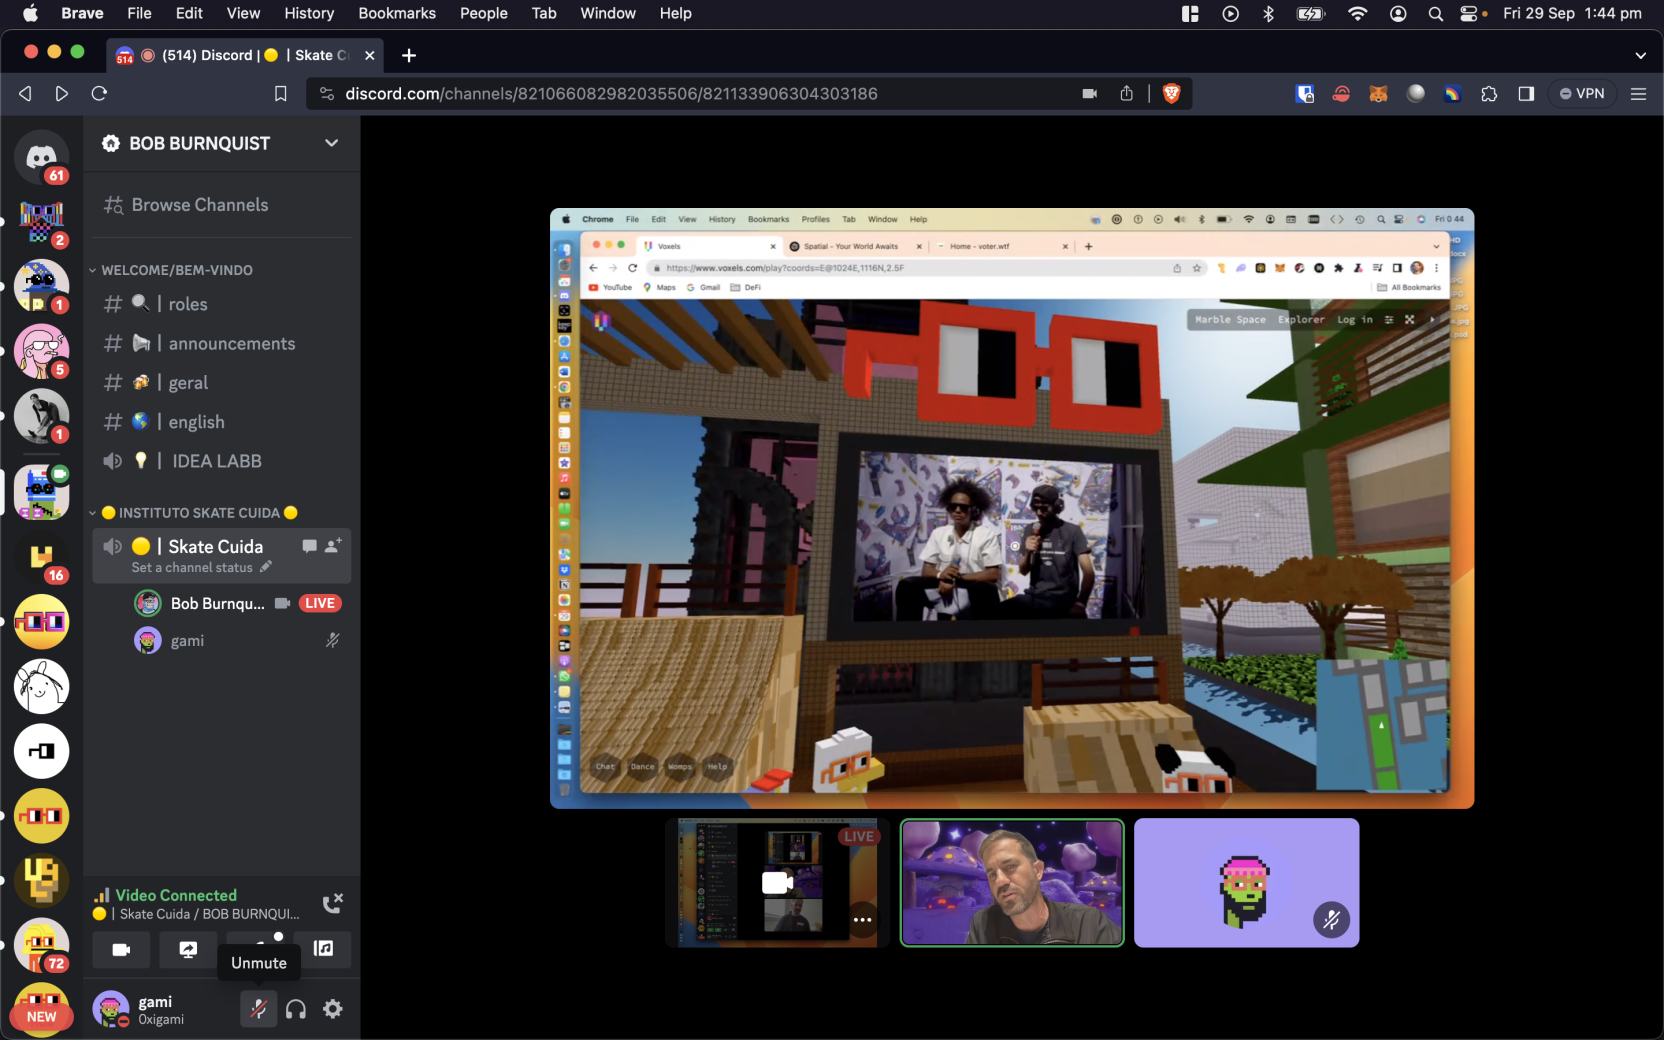The image size is (1664, 1040).
Task: Turn on your camera
Action: [x=121, y=949]
